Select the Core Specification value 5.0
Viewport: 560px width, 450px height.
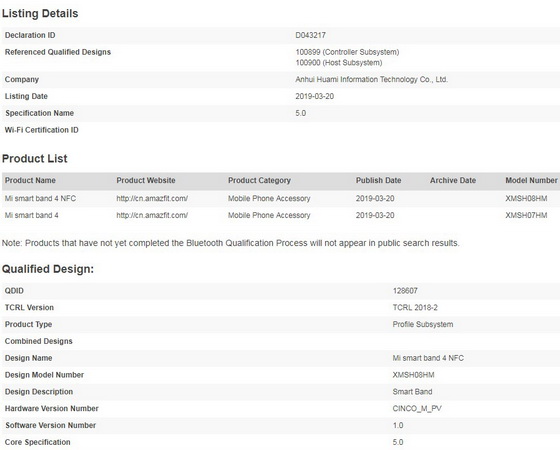[398, 442]
